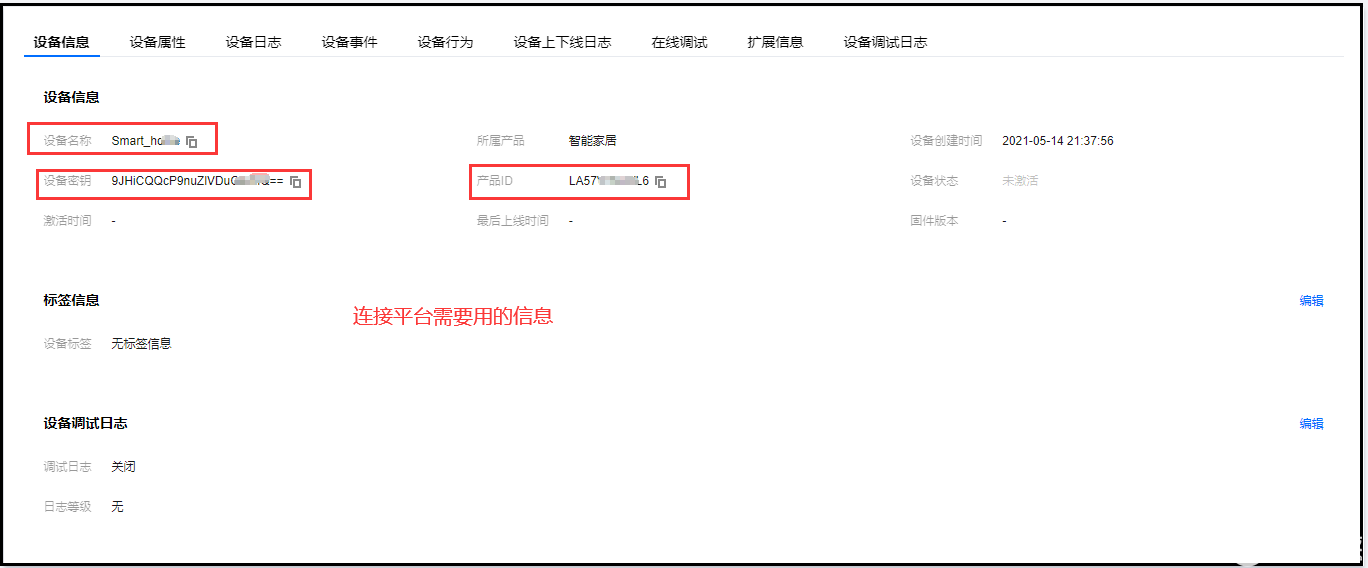Switch to the 扩展信息 tab
This screenshot has height=568, width=1368.
tap(775, 42)
